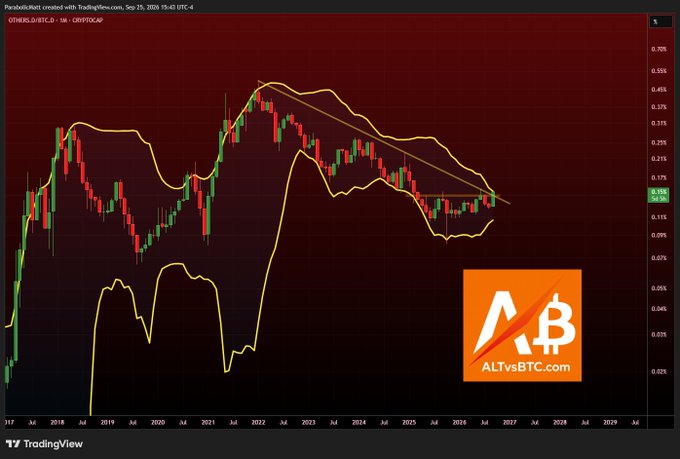Click the 2026 time axis label

(x=460, y=422)
